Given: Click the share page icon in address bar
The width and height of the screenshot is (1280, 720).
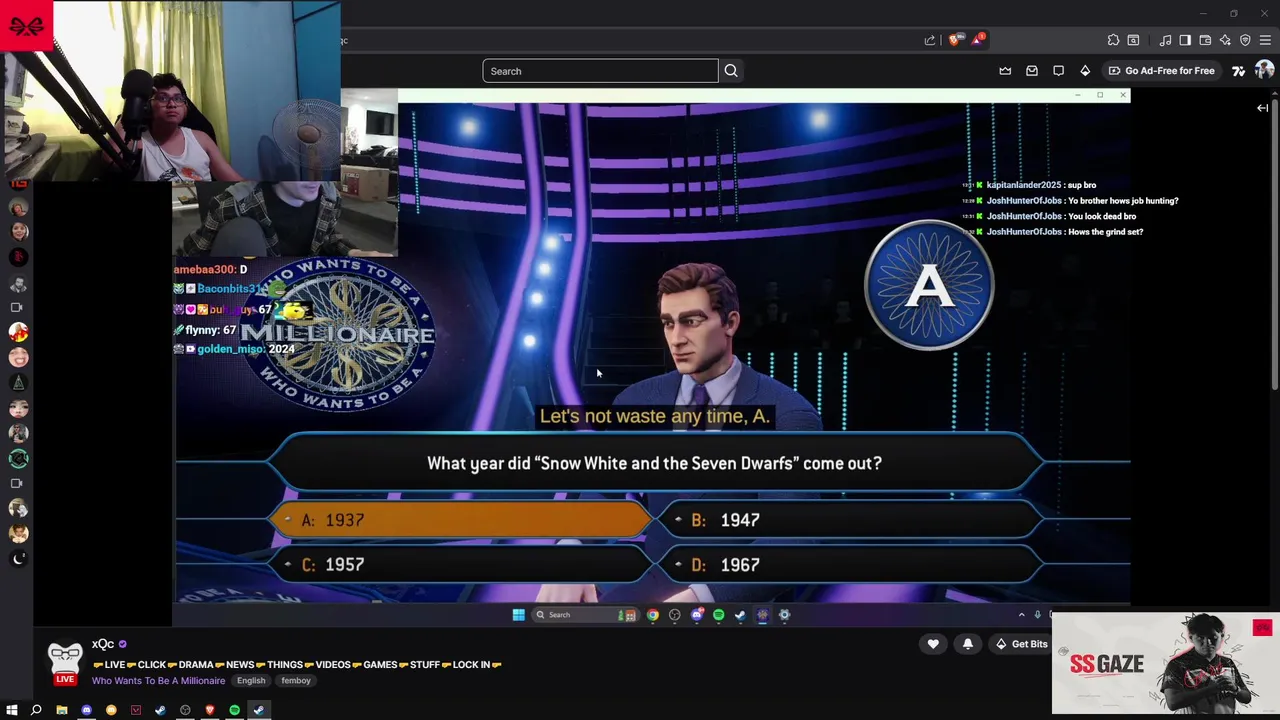Looking at the screenshot, I should click(930, 40).
